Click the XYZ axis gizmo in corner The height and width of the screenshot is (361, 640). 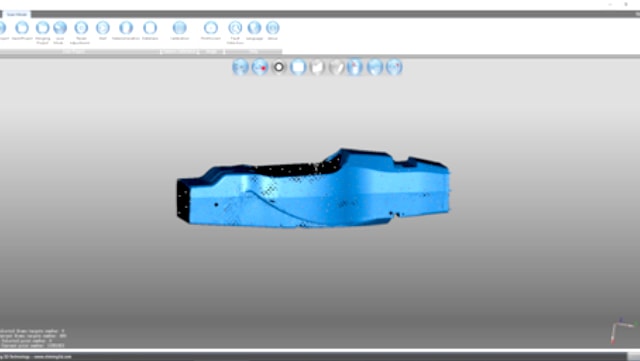click(x=622, y=330)
